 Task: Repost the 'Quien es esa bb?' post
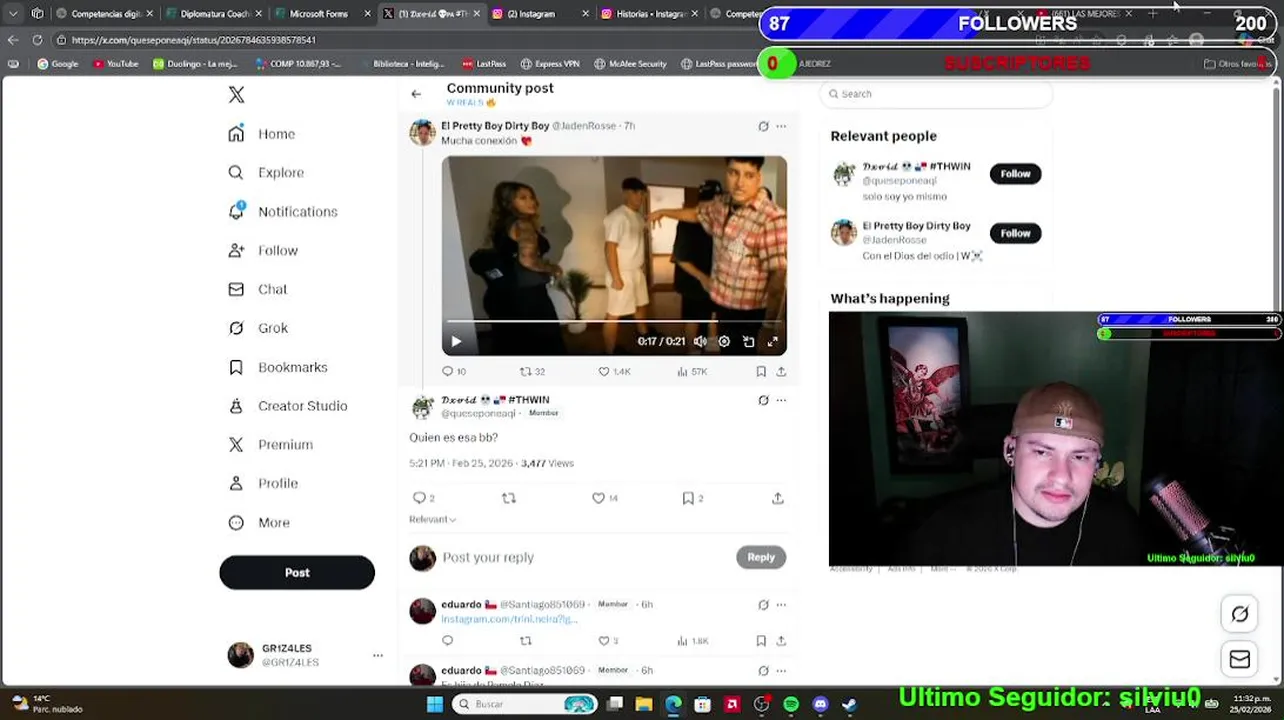point(509,498)
